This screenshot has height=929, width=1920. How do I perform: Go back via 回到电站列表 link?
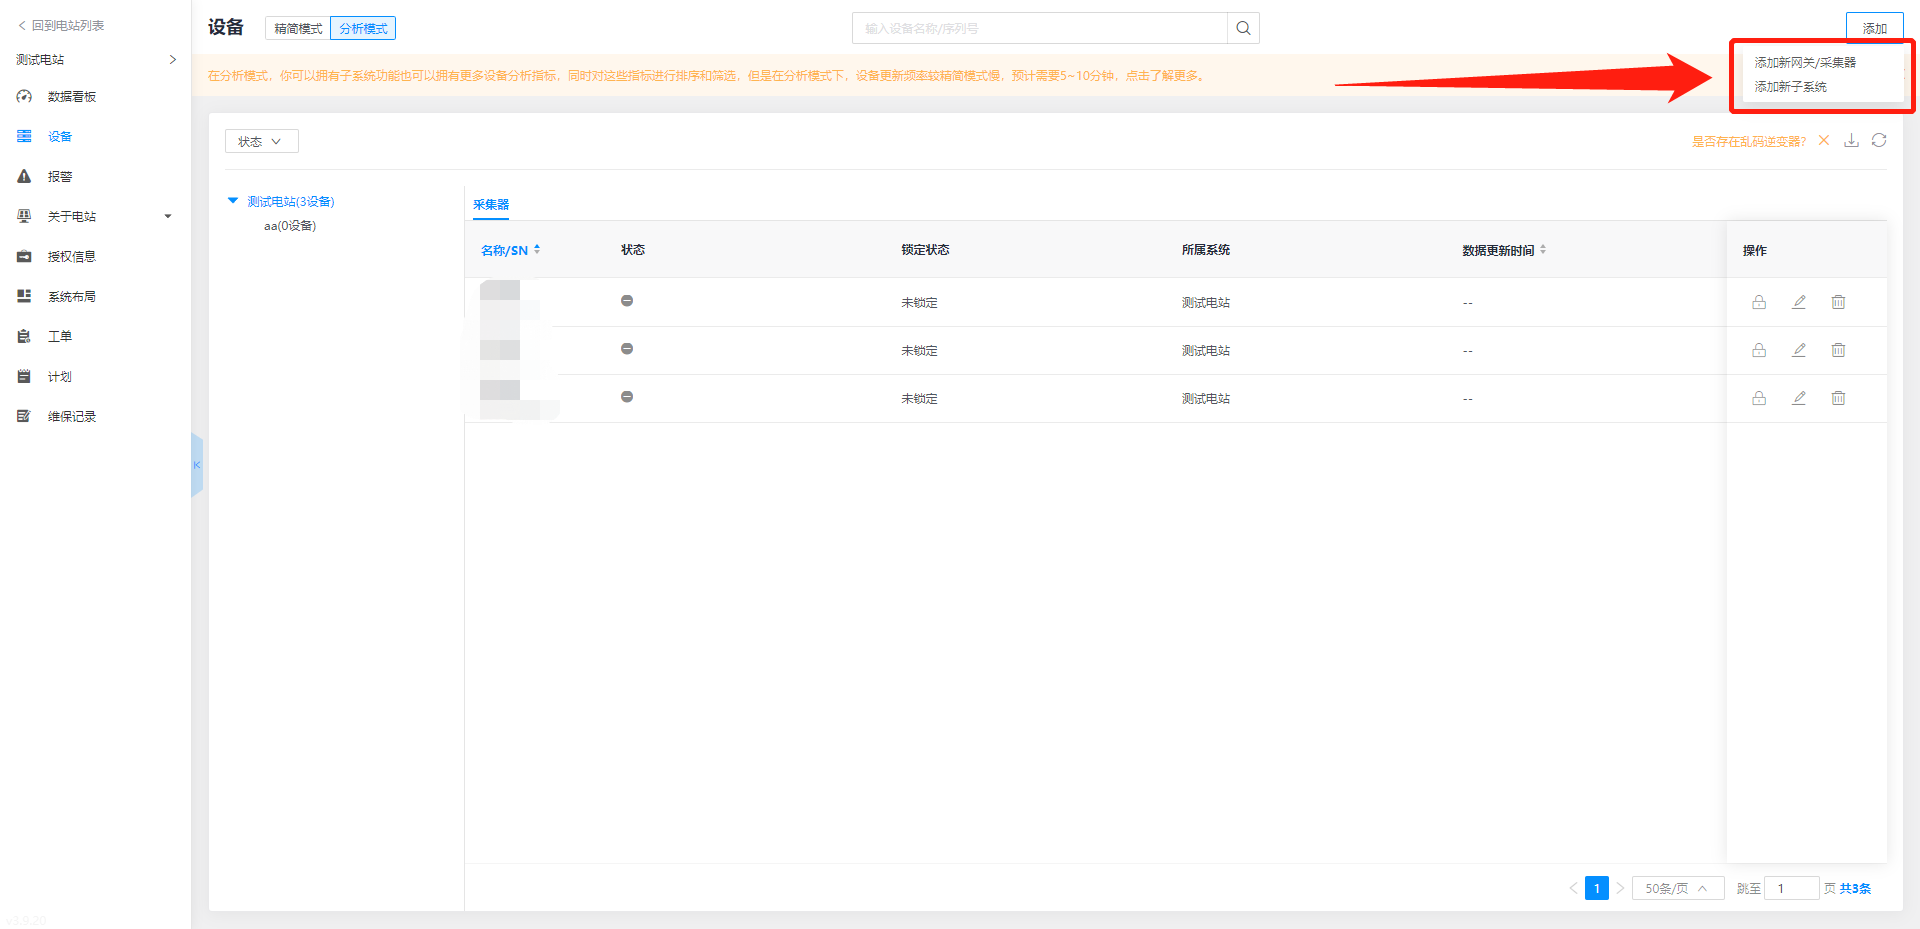coord(62,25)
